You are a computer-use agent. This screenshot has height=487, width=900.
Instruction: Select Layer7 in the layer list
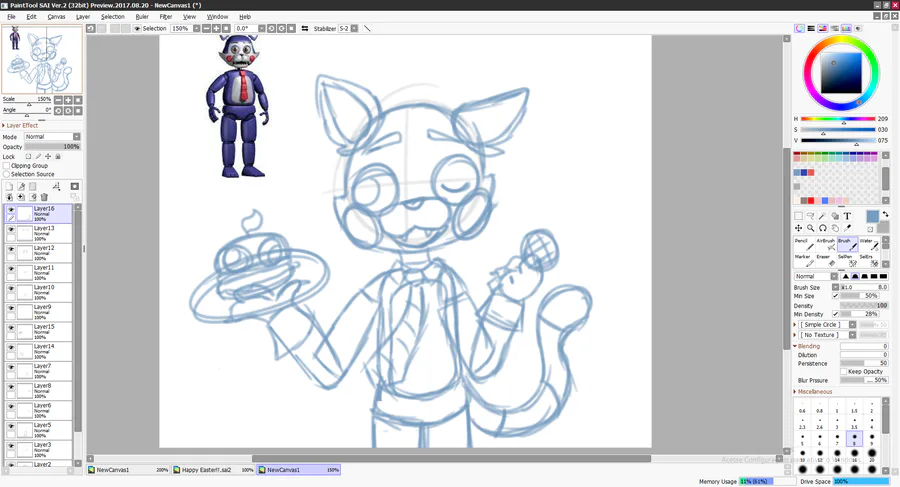click(38, 371)
